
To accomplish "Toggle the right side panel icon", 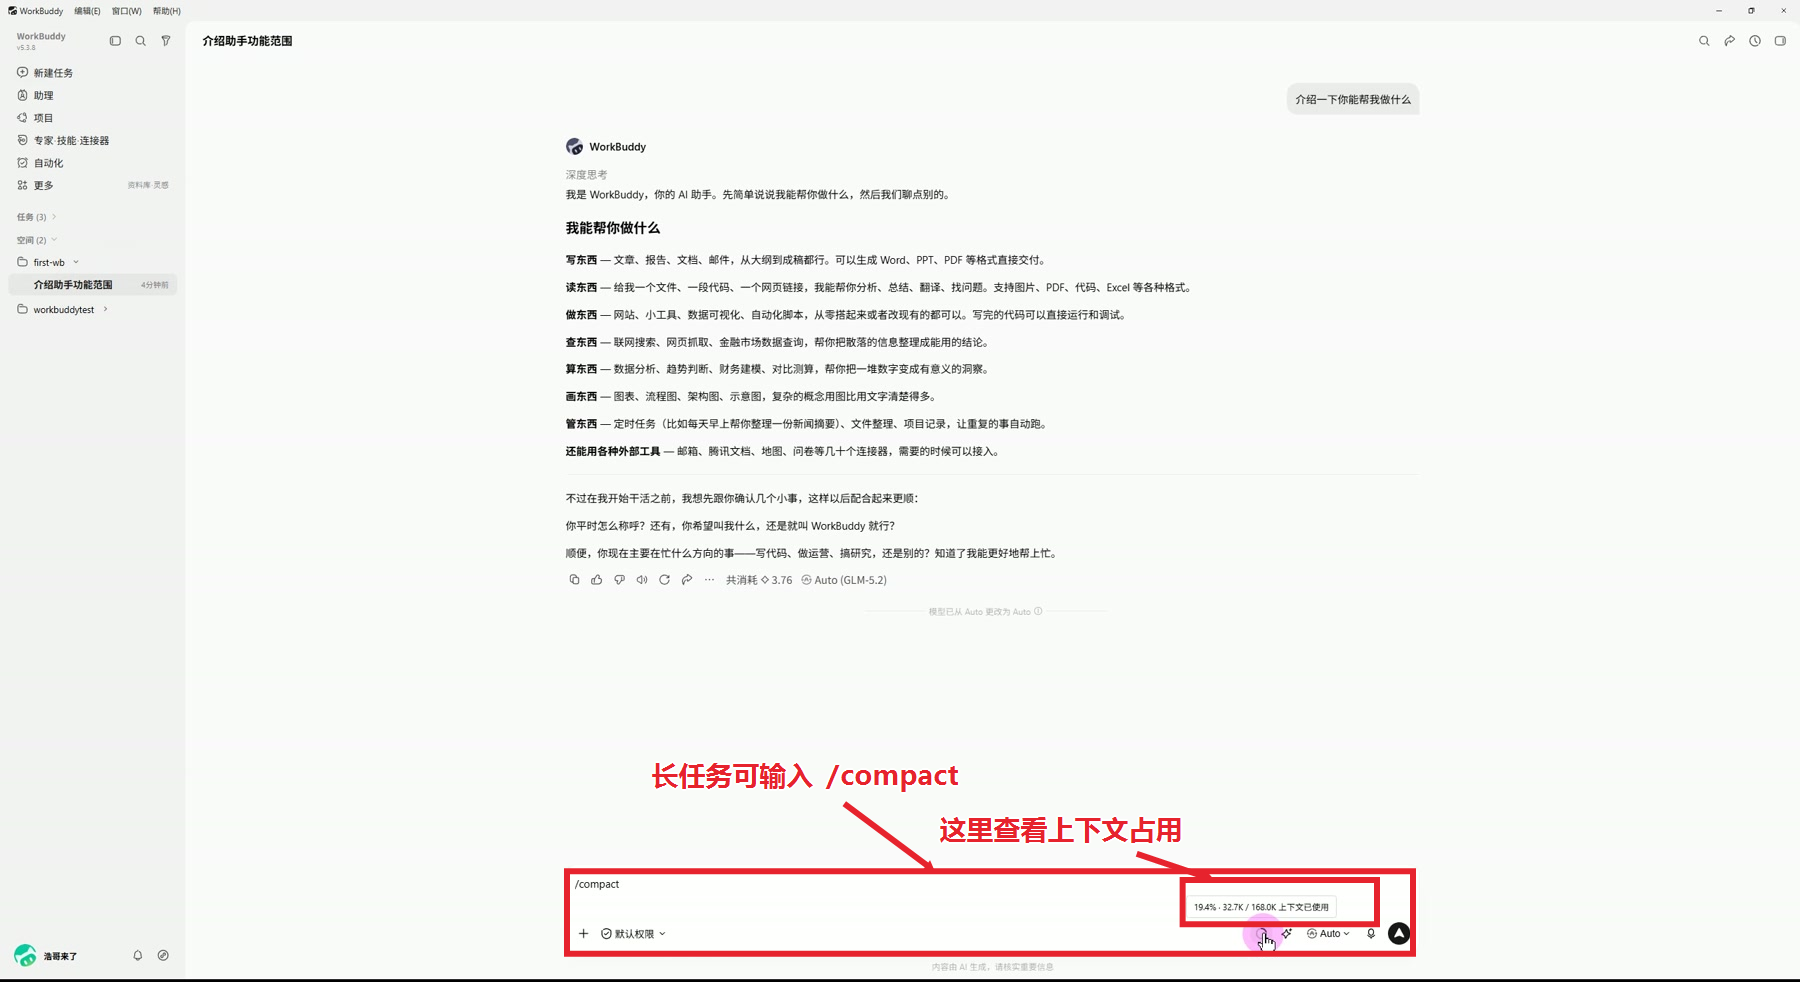I will tap(1780, 41).
